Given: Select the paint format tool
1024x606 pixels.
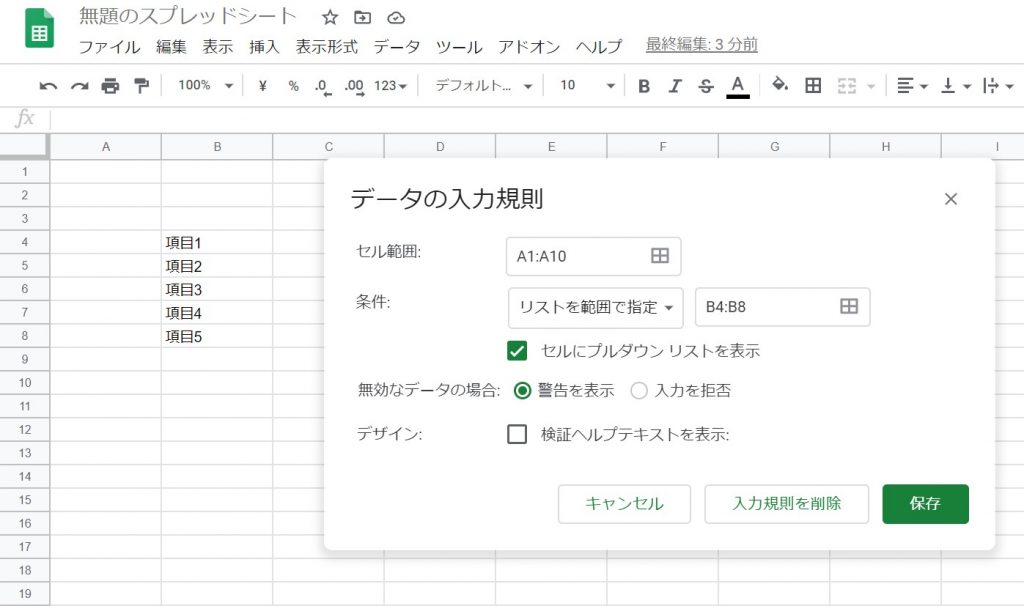Looking at the screenshot, I should pos(140,86).
